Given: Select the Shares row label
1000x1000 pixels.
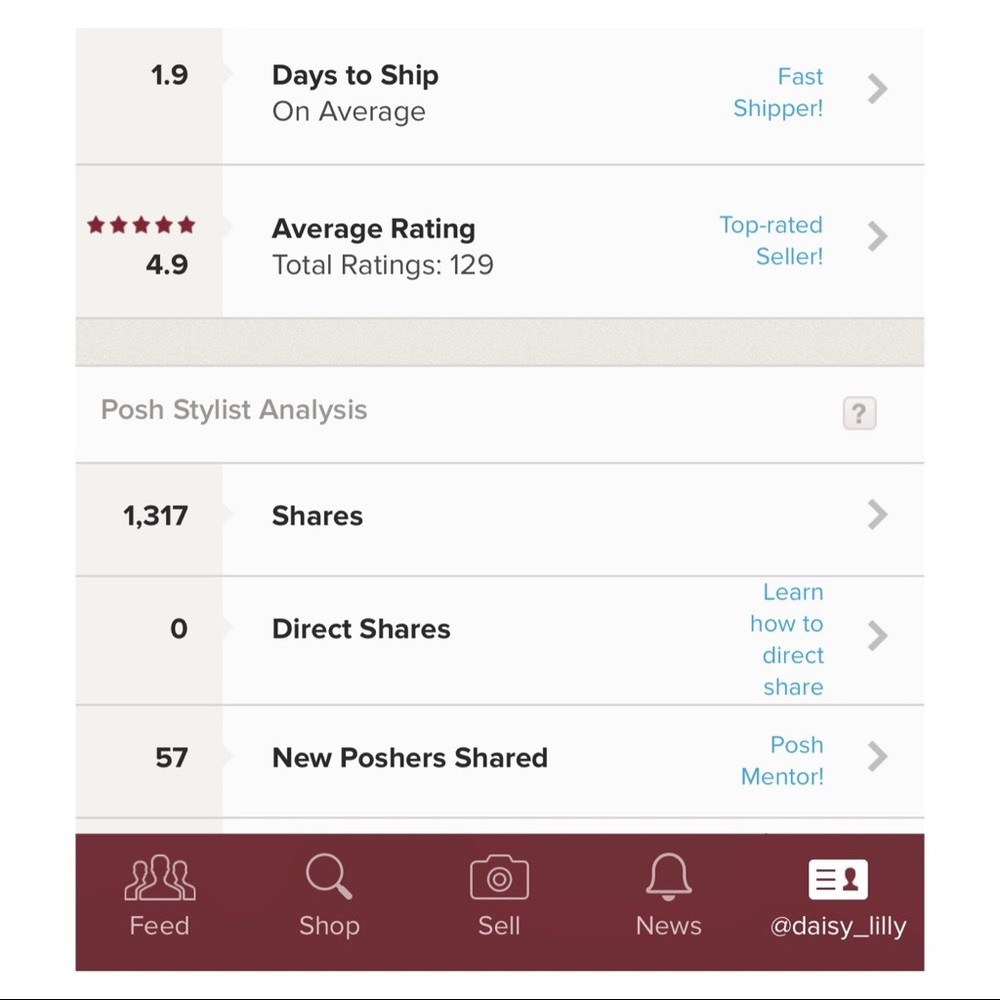Looking at the screenshot, I should (x=317, y=516).
